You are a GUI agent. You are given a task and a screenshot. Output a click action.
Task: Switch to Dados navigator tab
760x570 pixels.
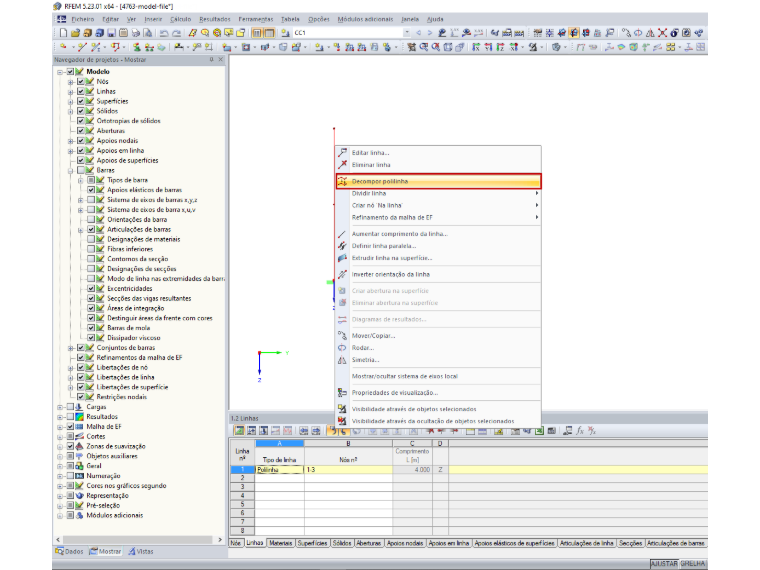69,551
